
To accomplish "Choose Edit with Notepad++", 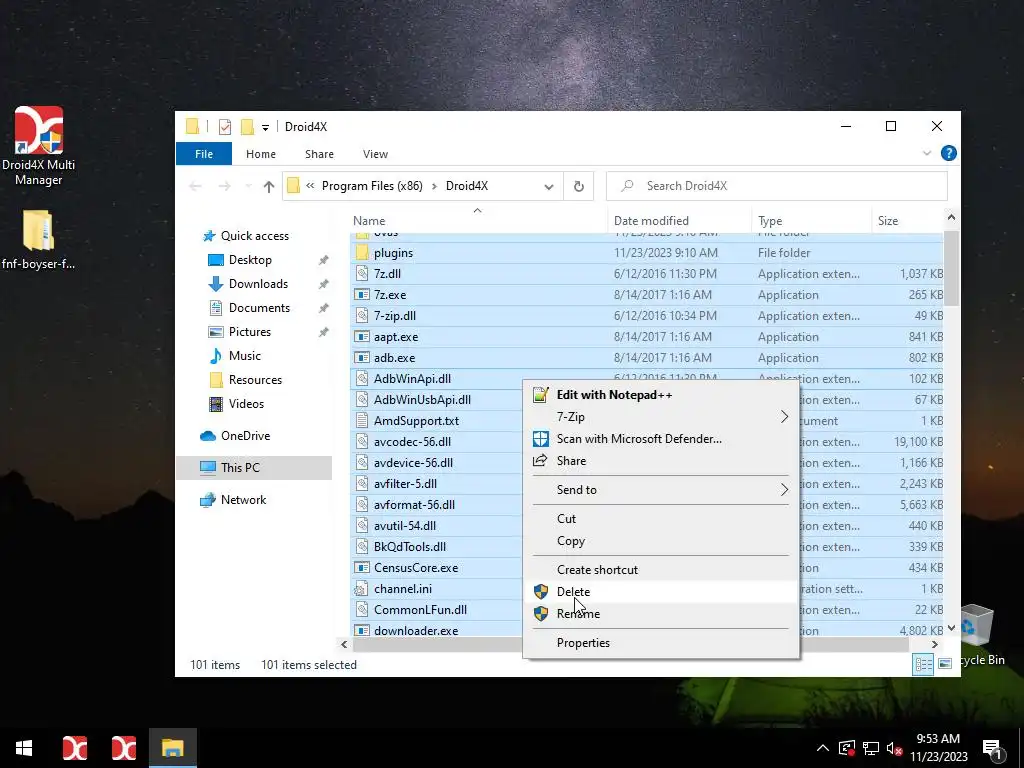I will tap(661, 394).
